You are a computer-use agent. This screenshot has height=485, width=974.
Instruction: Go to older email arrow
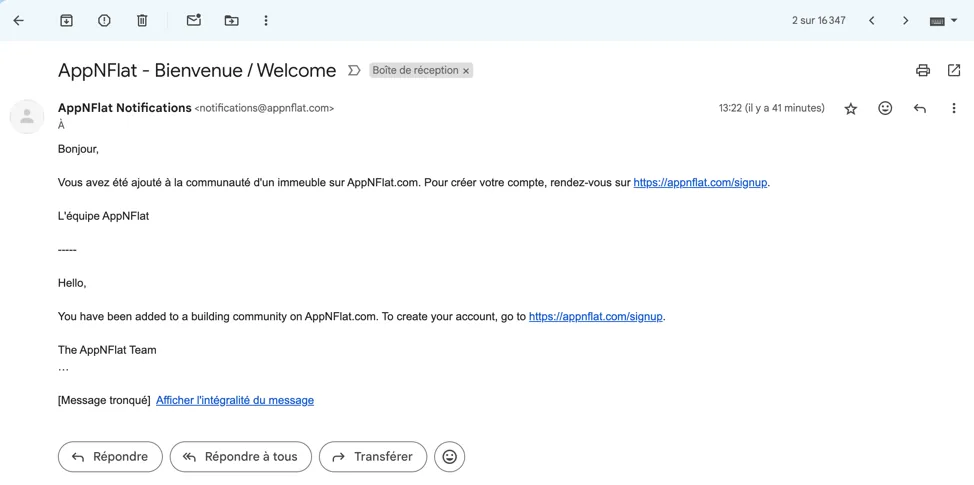(905, 20)
